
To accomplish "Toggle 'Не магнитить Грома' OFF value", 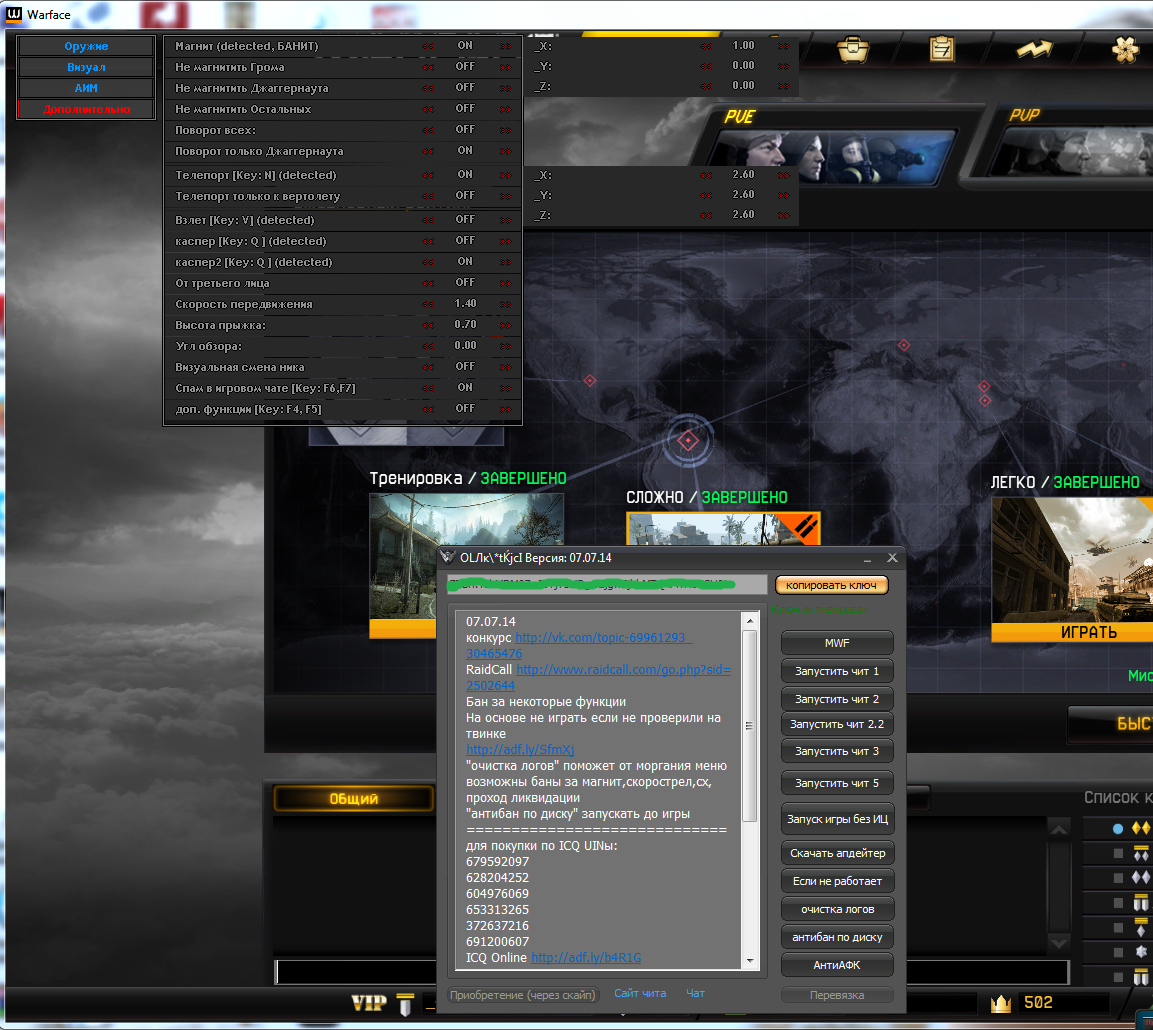I will pos(465,66).
